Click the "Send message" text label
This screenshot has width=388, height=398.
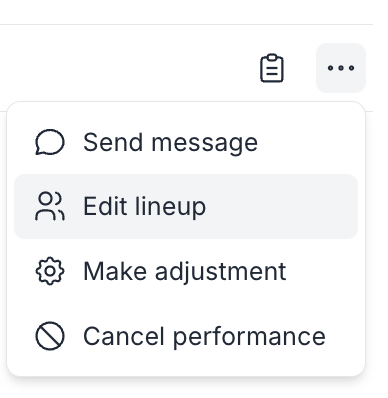[170, 143]
